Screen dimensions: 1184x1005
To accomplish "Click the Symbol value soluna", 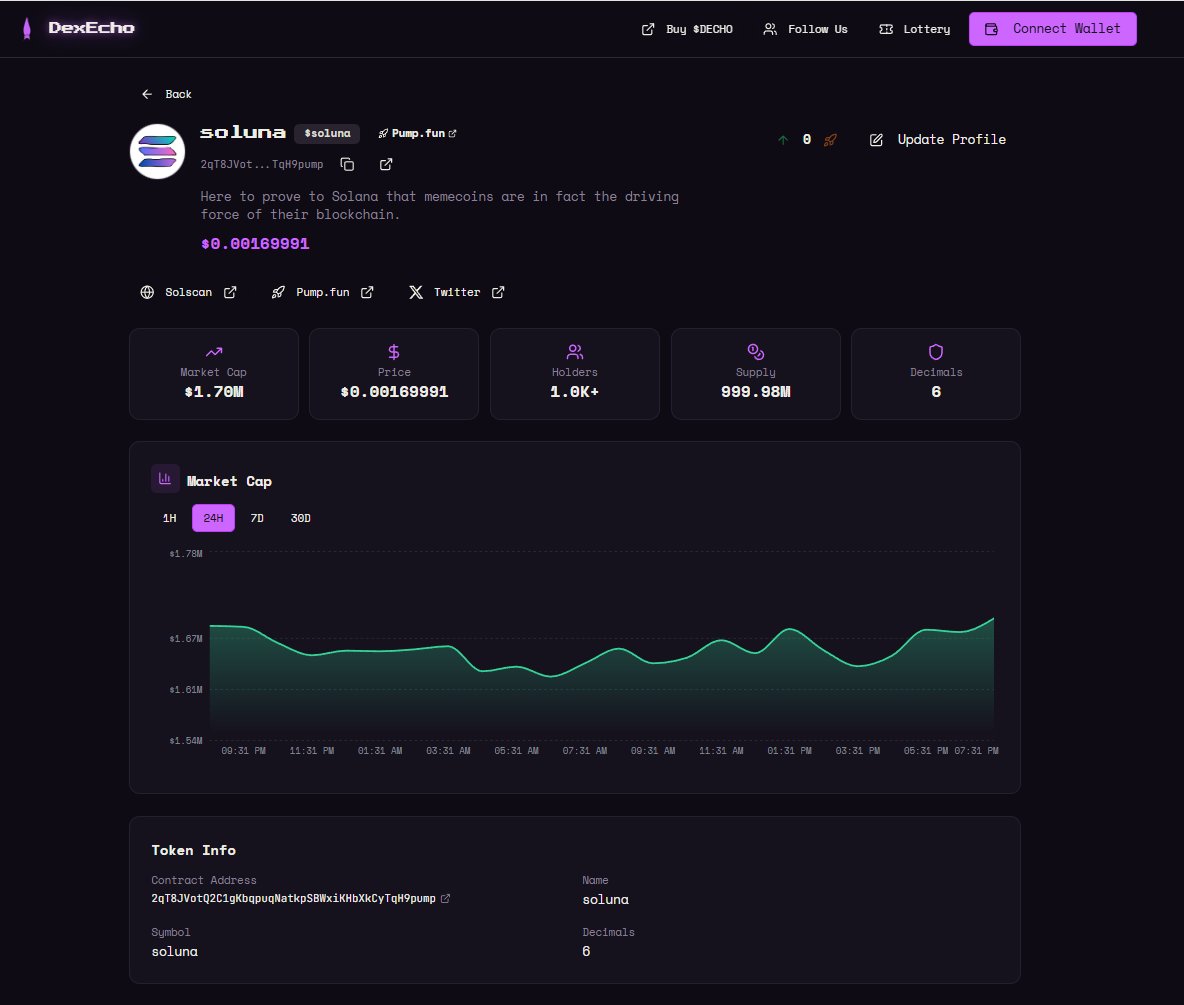I will 174,951.
